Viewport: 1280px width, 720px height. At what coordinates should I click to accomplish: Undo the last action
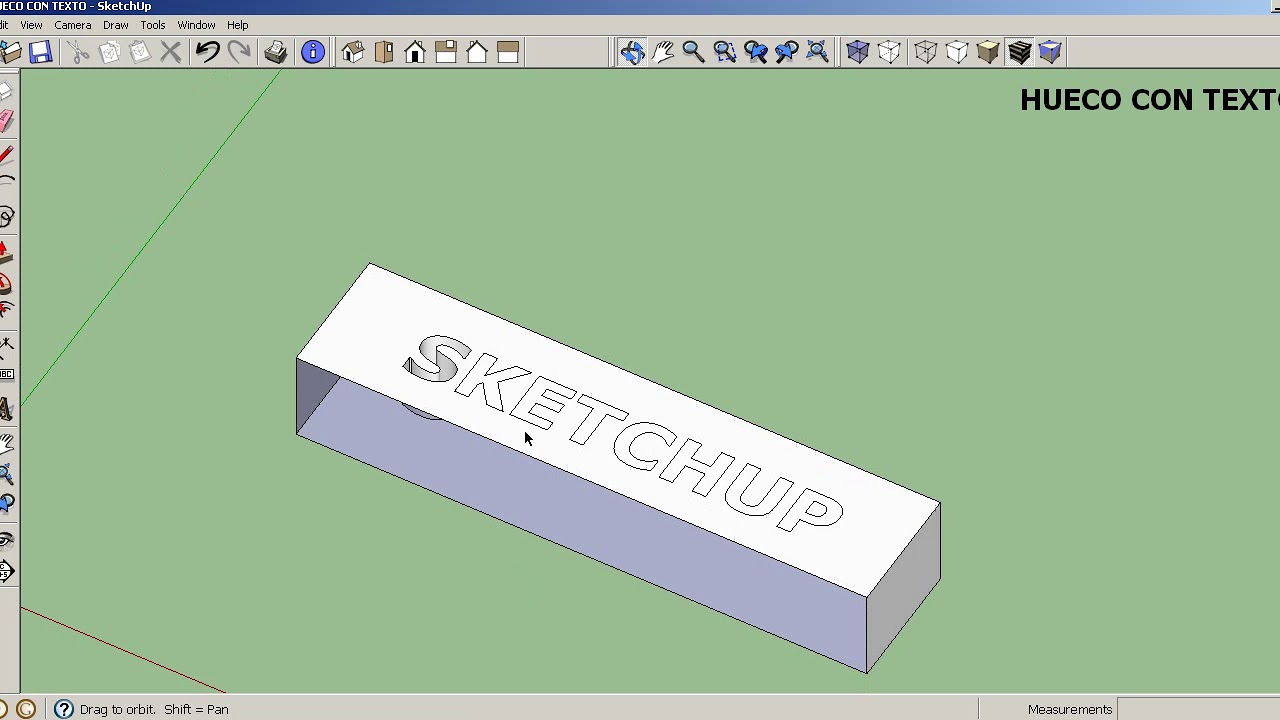[x=207, y=52]
